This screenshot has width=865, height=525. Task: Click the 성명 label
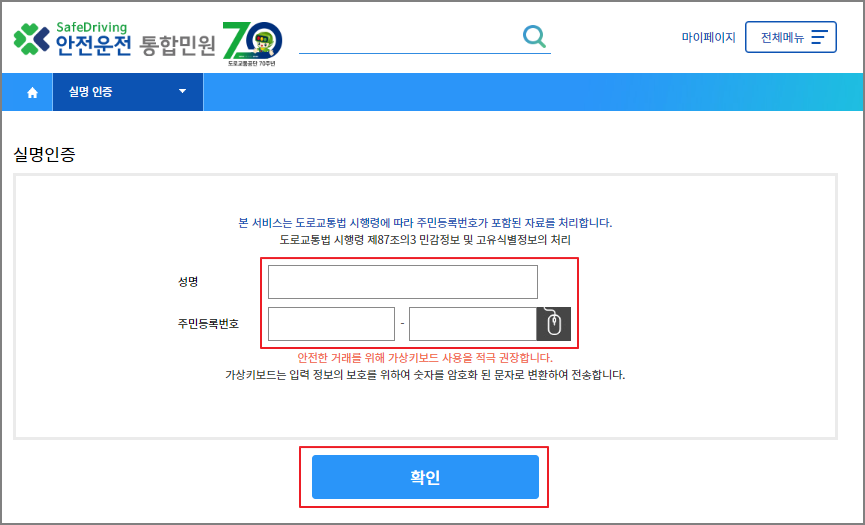pyautogui.click(x=188, y=282)
